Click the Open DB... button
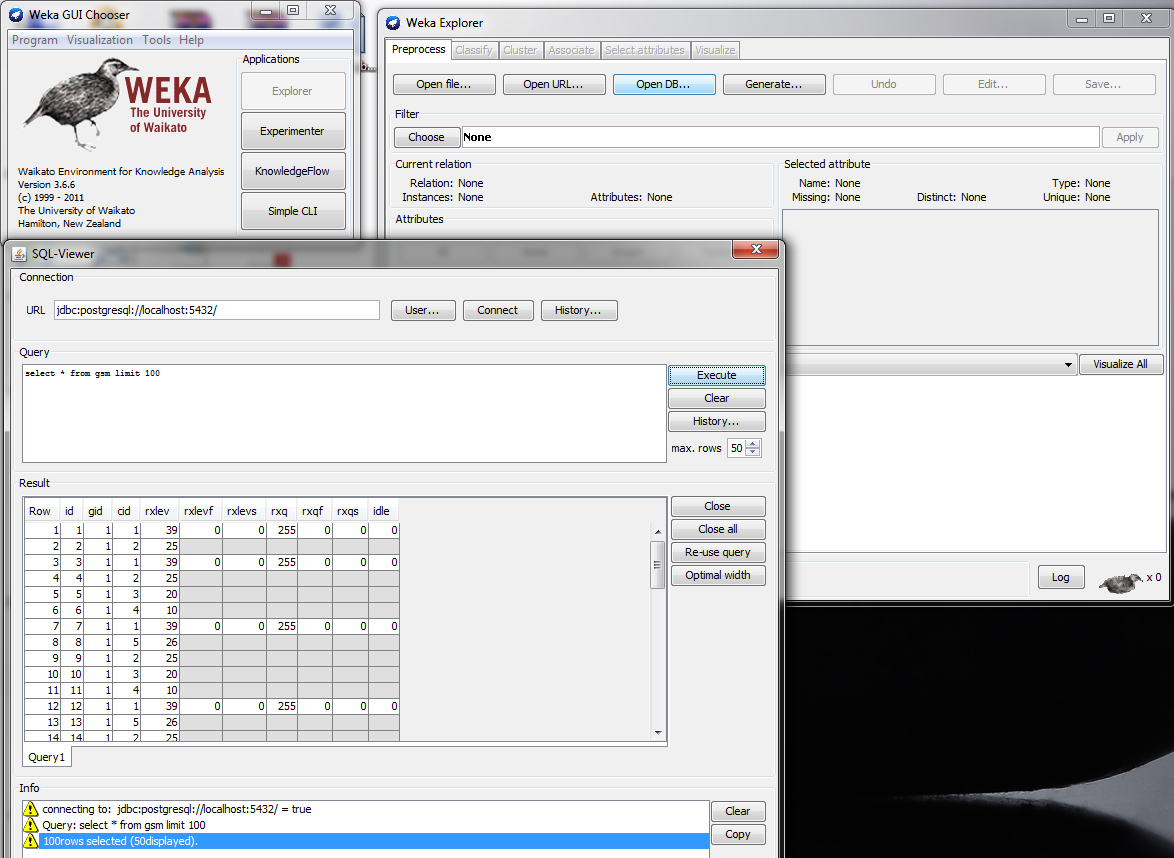Image resolution: width=1174 pixels, height=858 pixels. click(663, 85)
